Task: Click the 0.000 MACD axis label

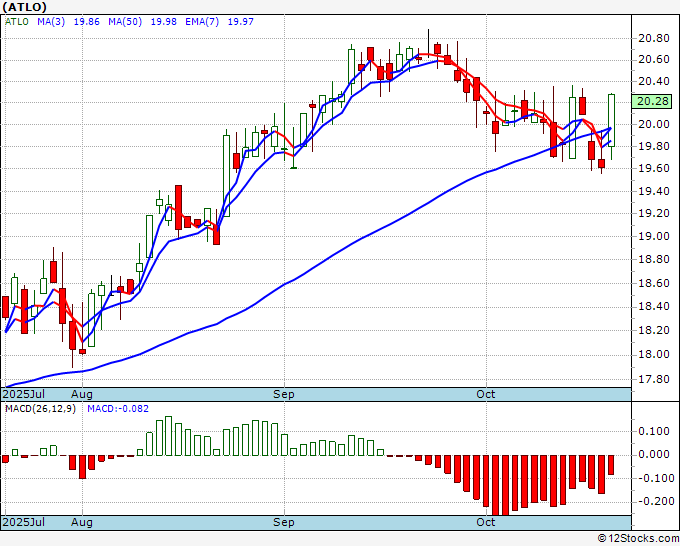Action: pyautogui.click(x=654, y=454)
